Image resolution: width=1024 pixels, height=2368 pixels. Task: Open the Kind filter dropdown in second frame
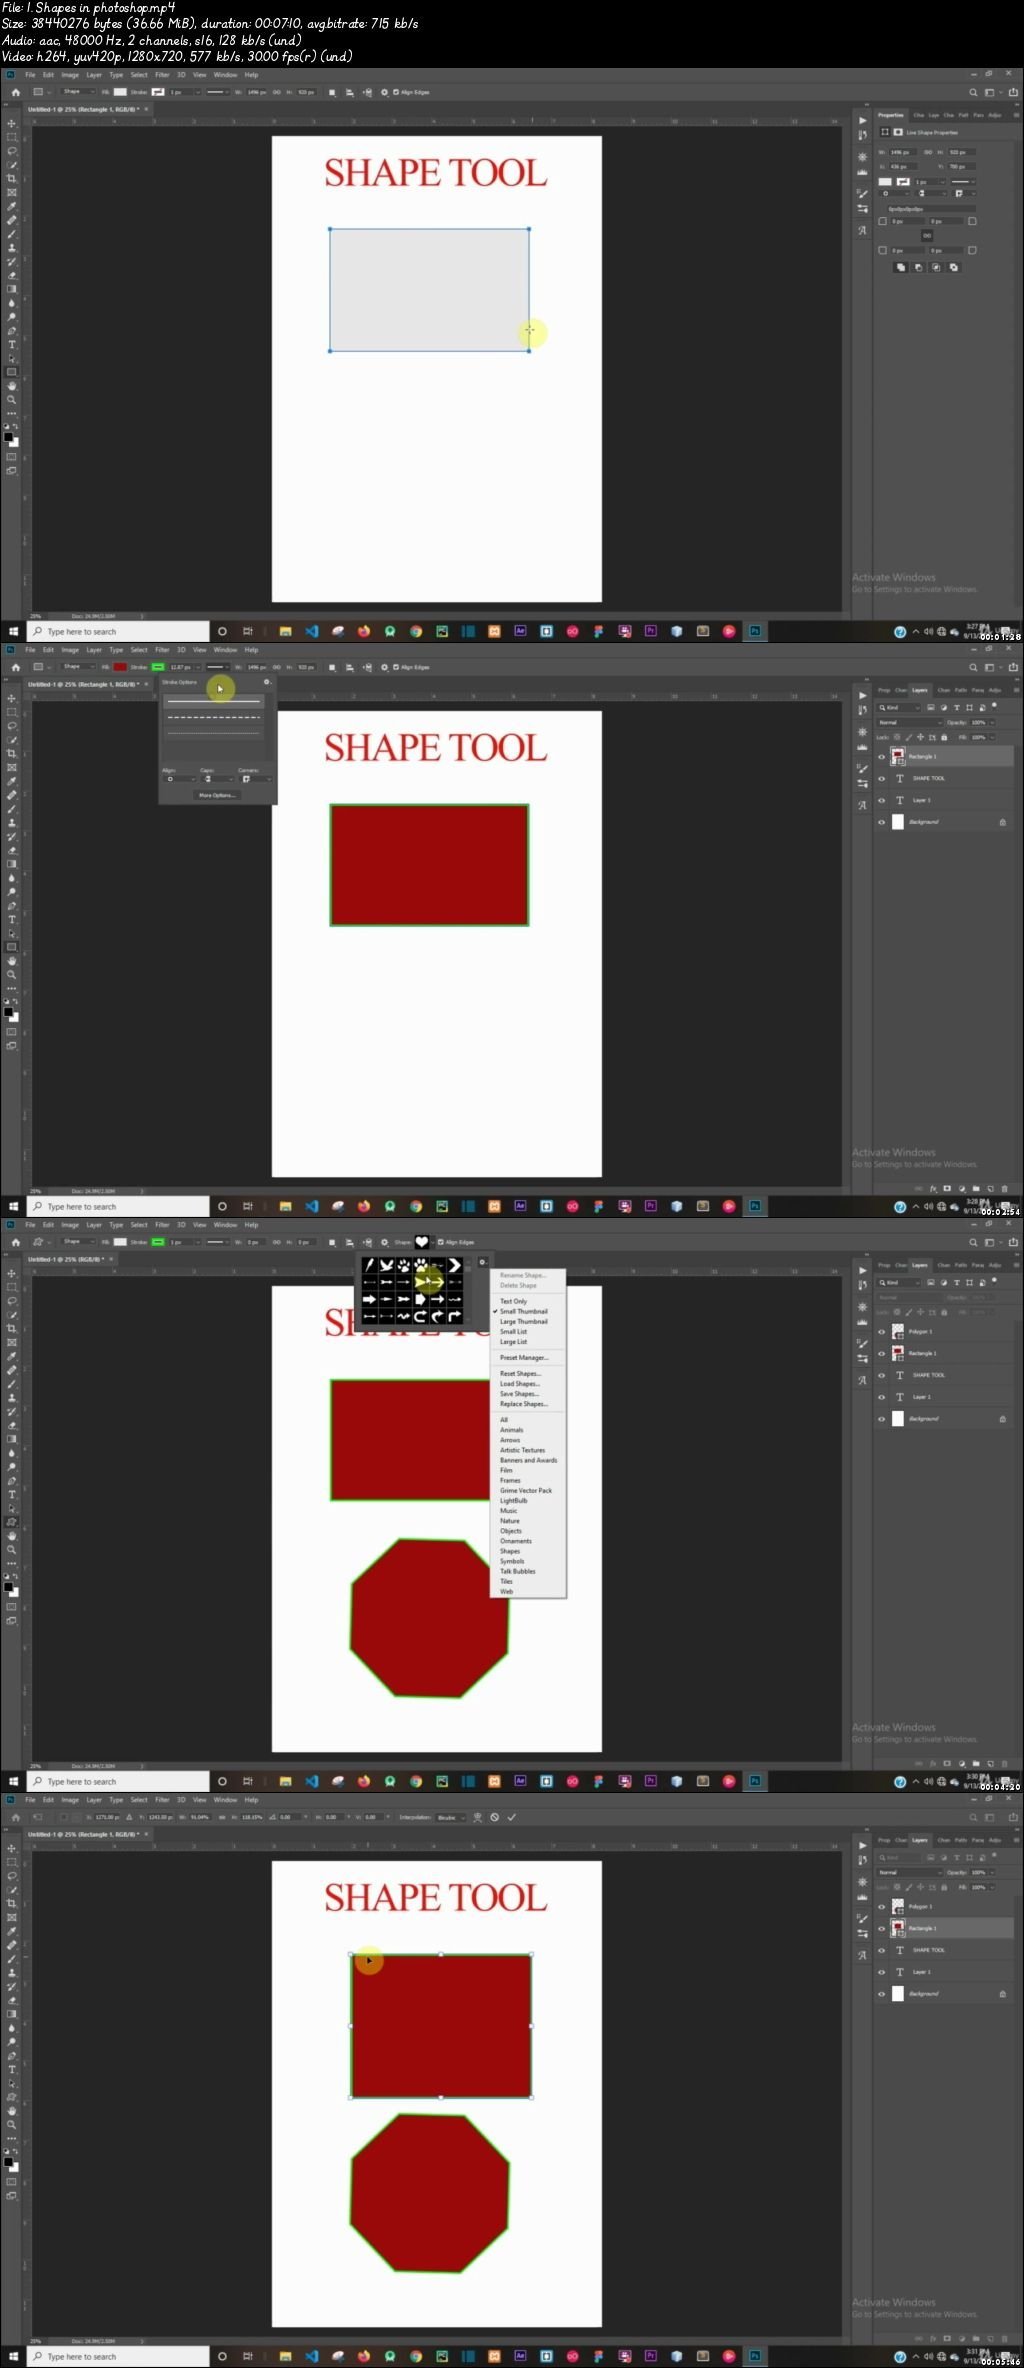pos(899,707)
